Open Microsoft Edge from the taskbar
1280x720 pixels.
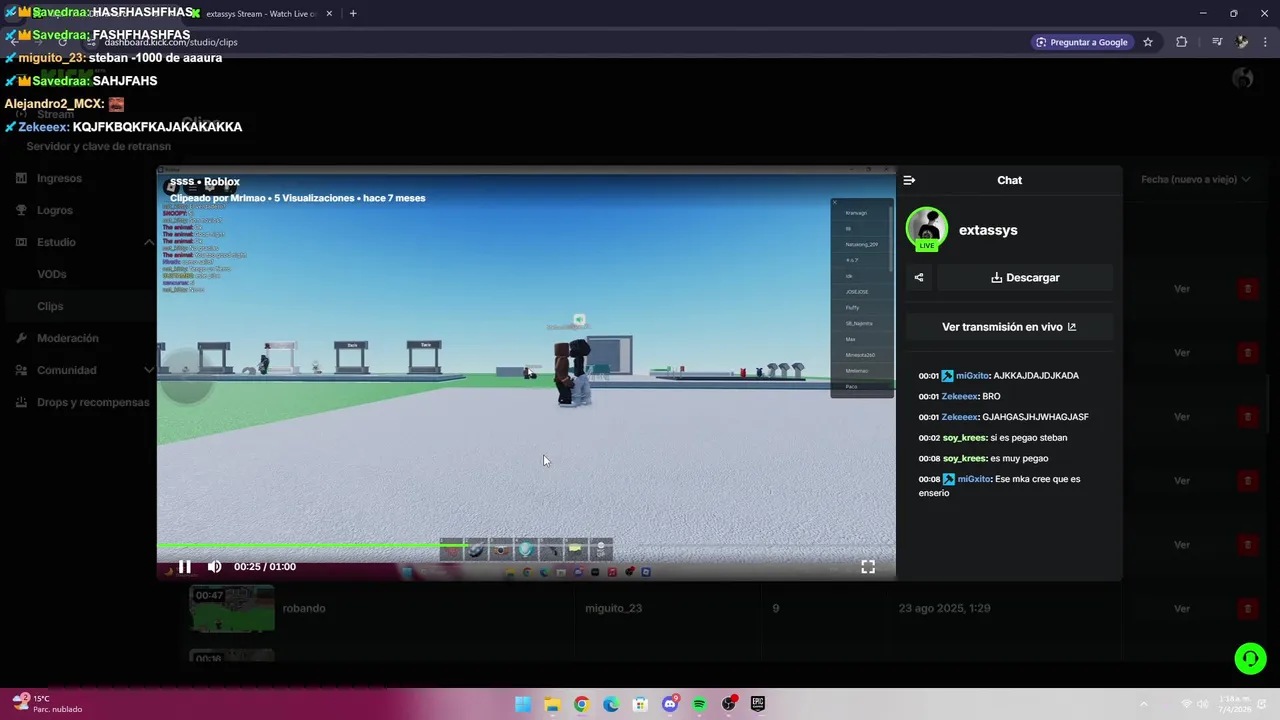pos(611,704)
